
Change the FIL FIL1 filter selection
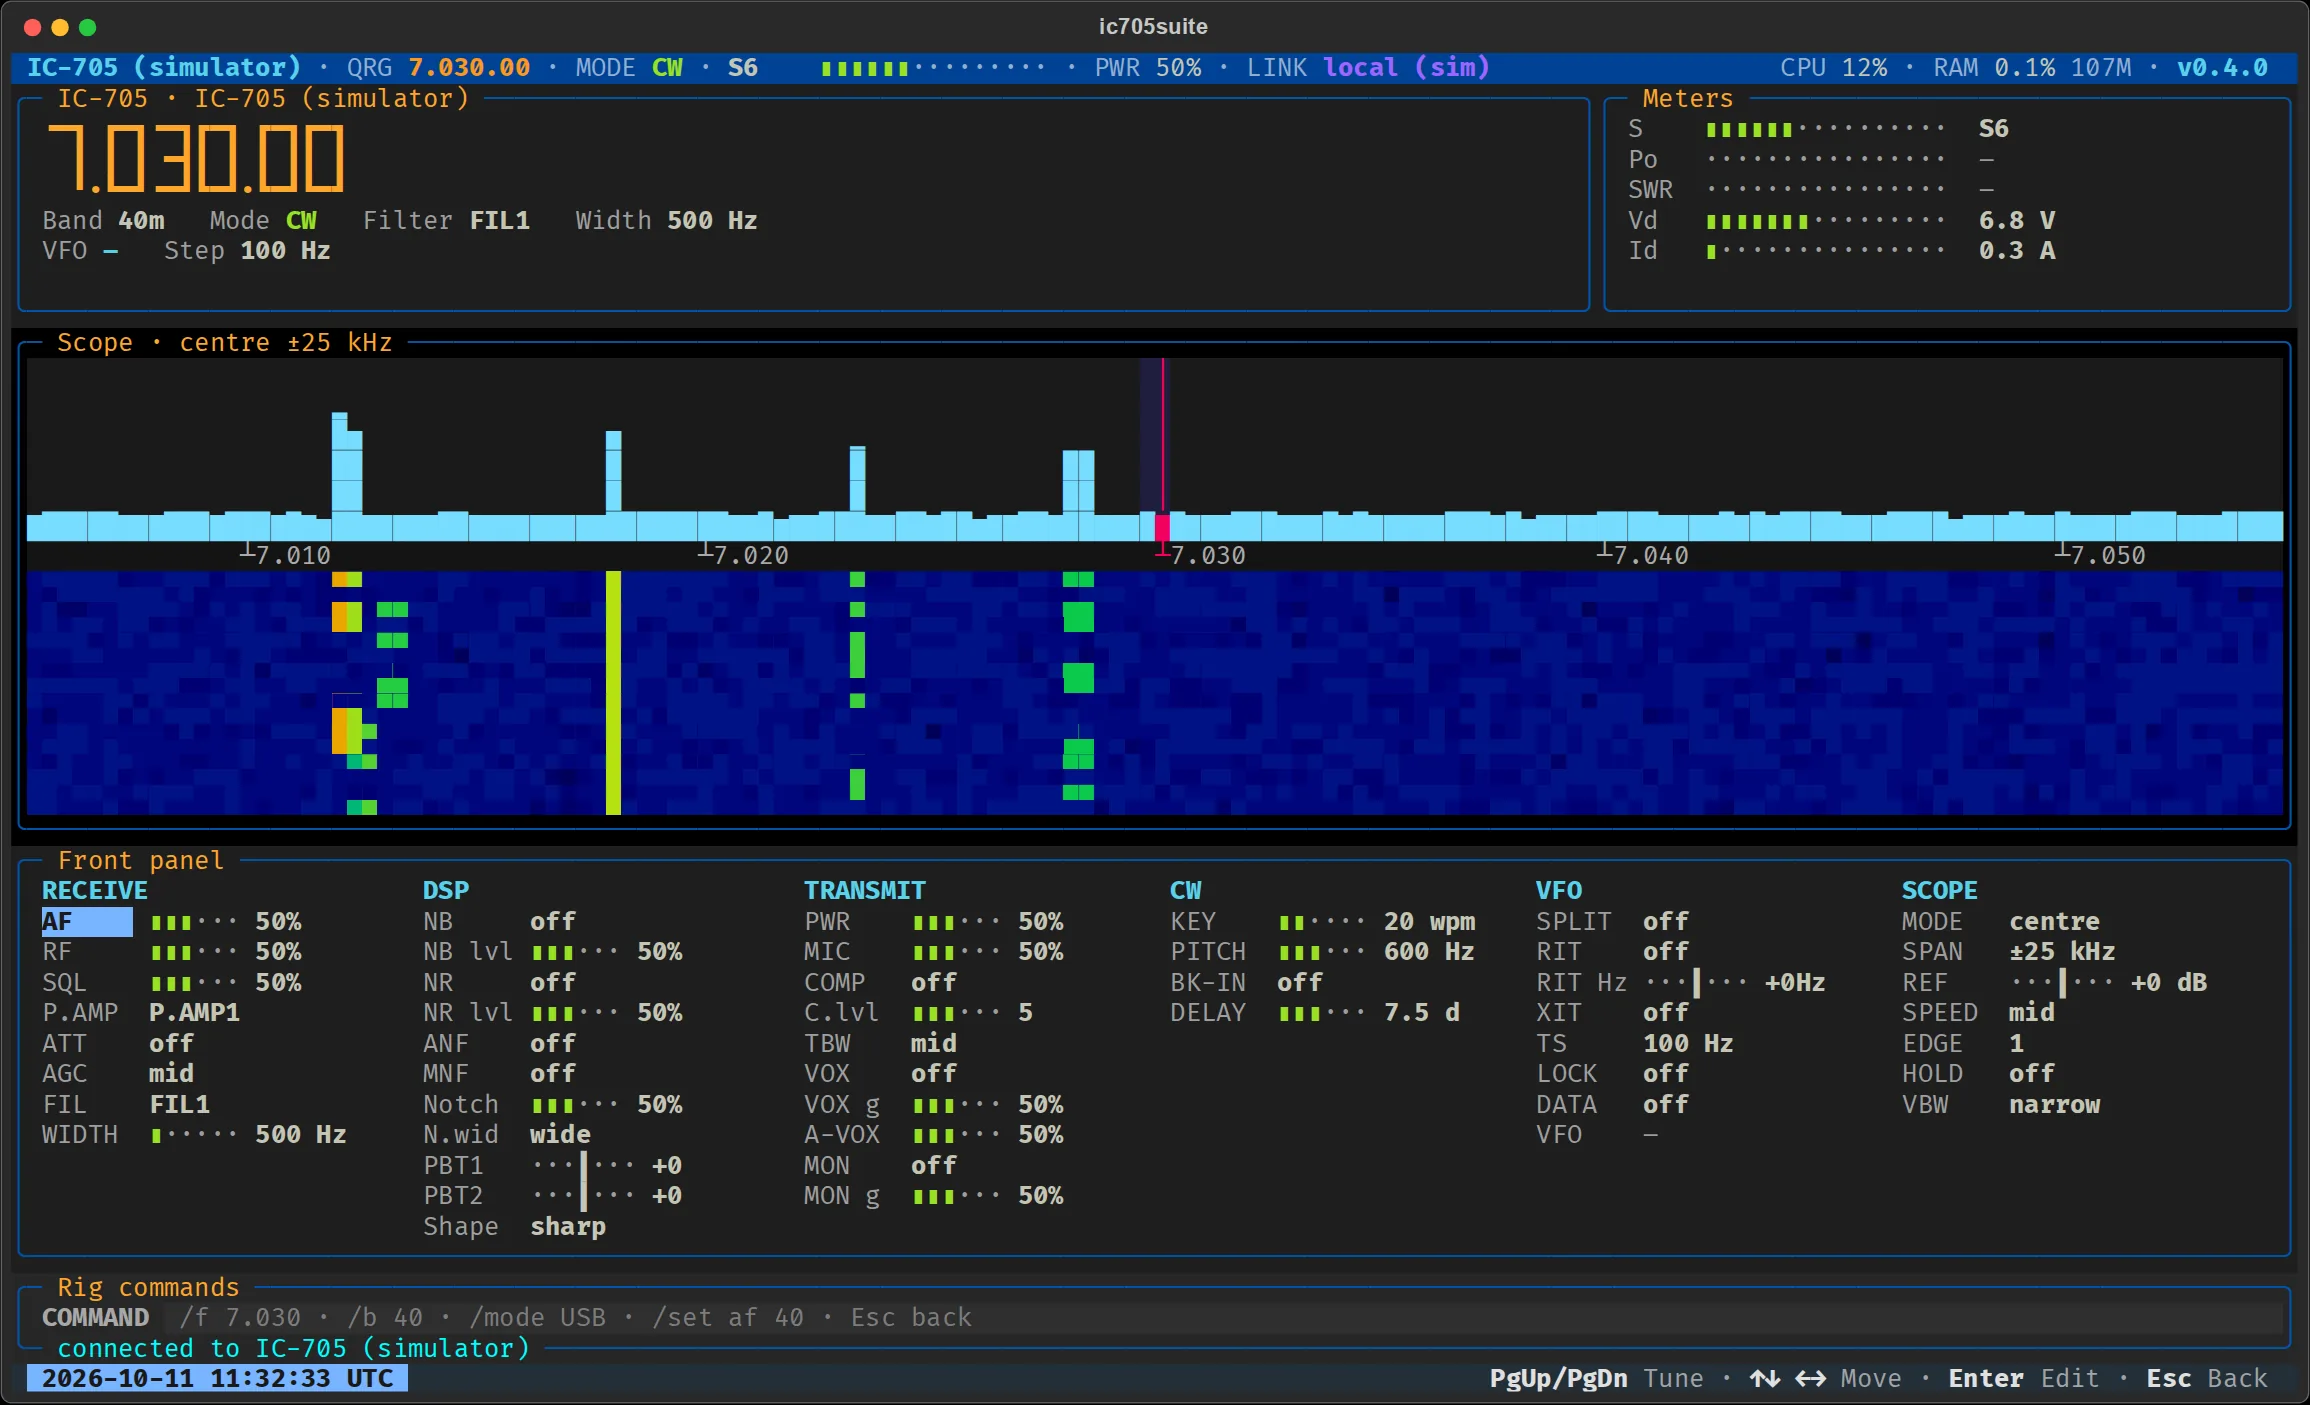point(179,1104)
